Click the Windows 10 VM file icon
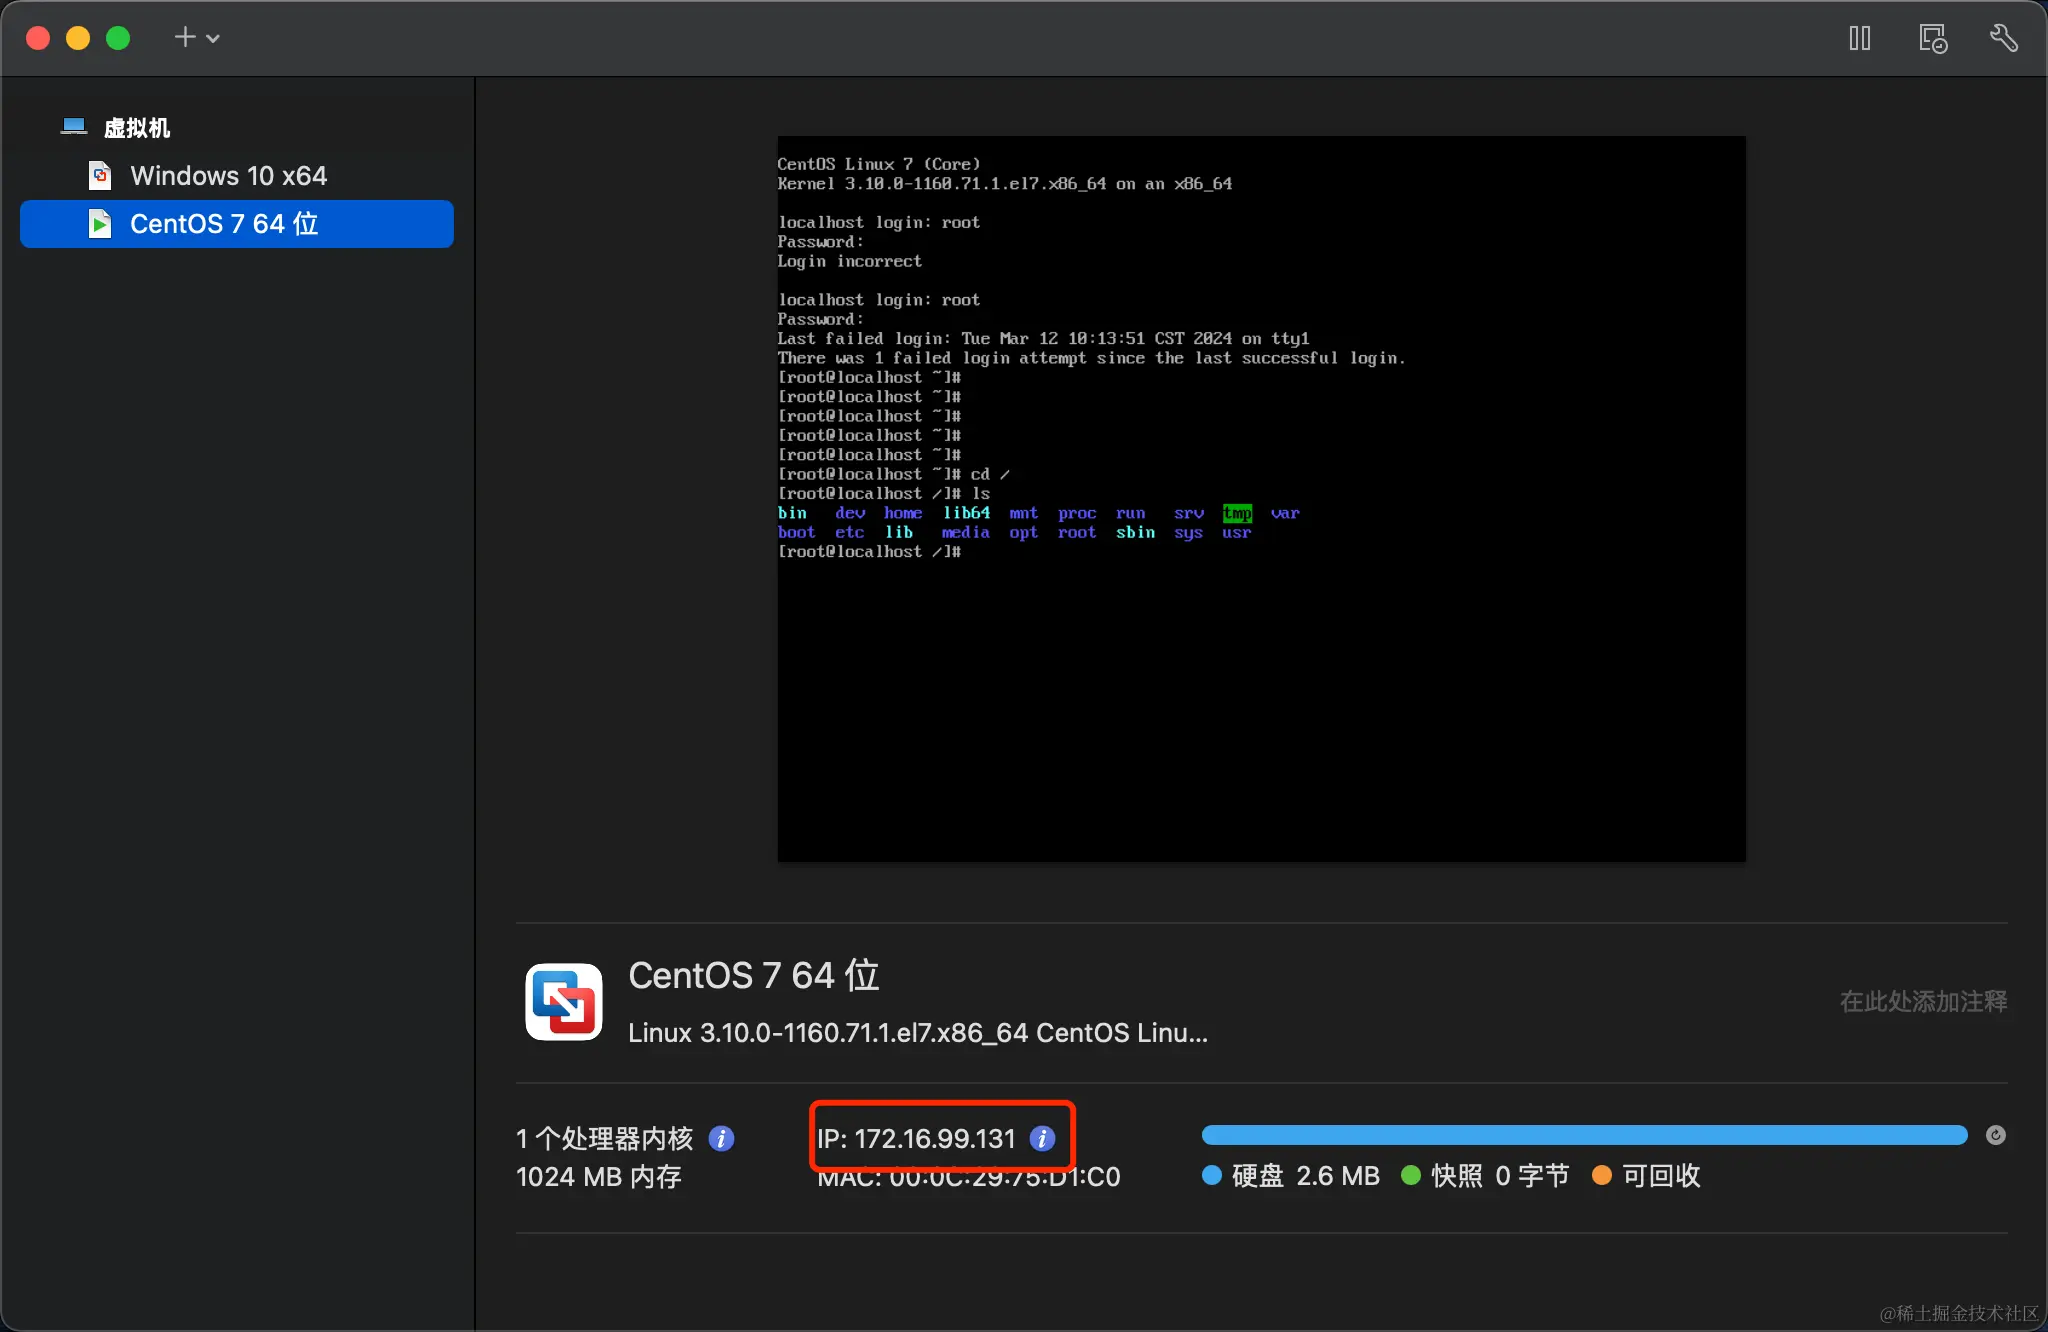The width and height of the screenshot is (2048, 1332). (x=100, y=176)
